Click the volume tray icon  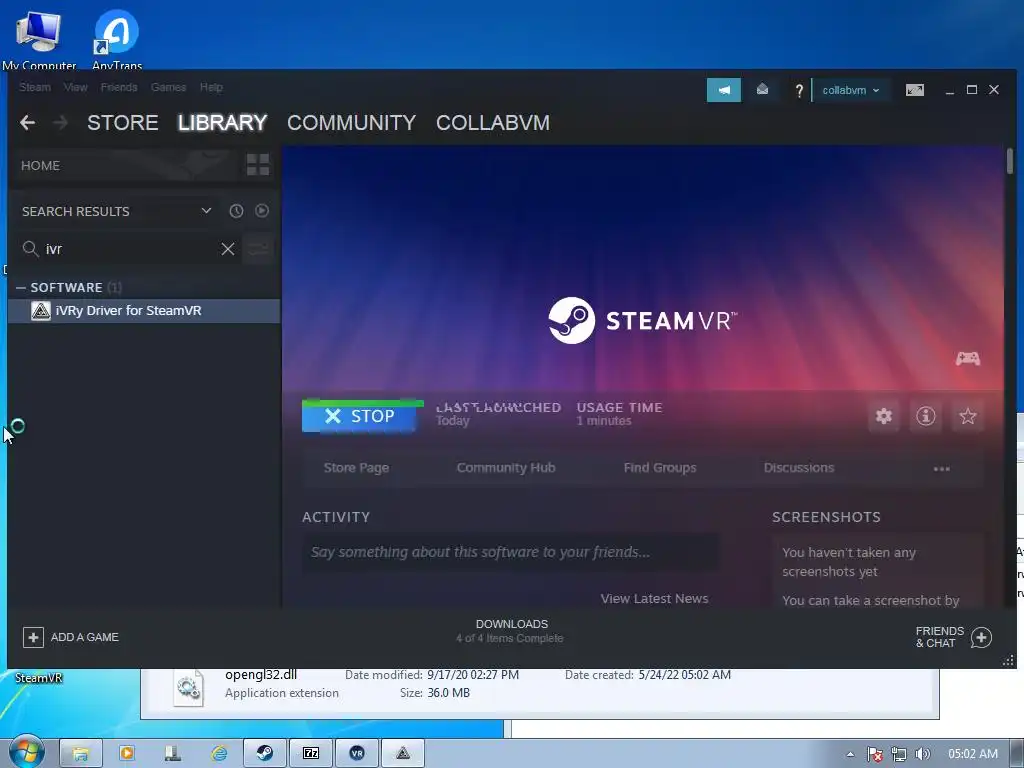(922, 754)
